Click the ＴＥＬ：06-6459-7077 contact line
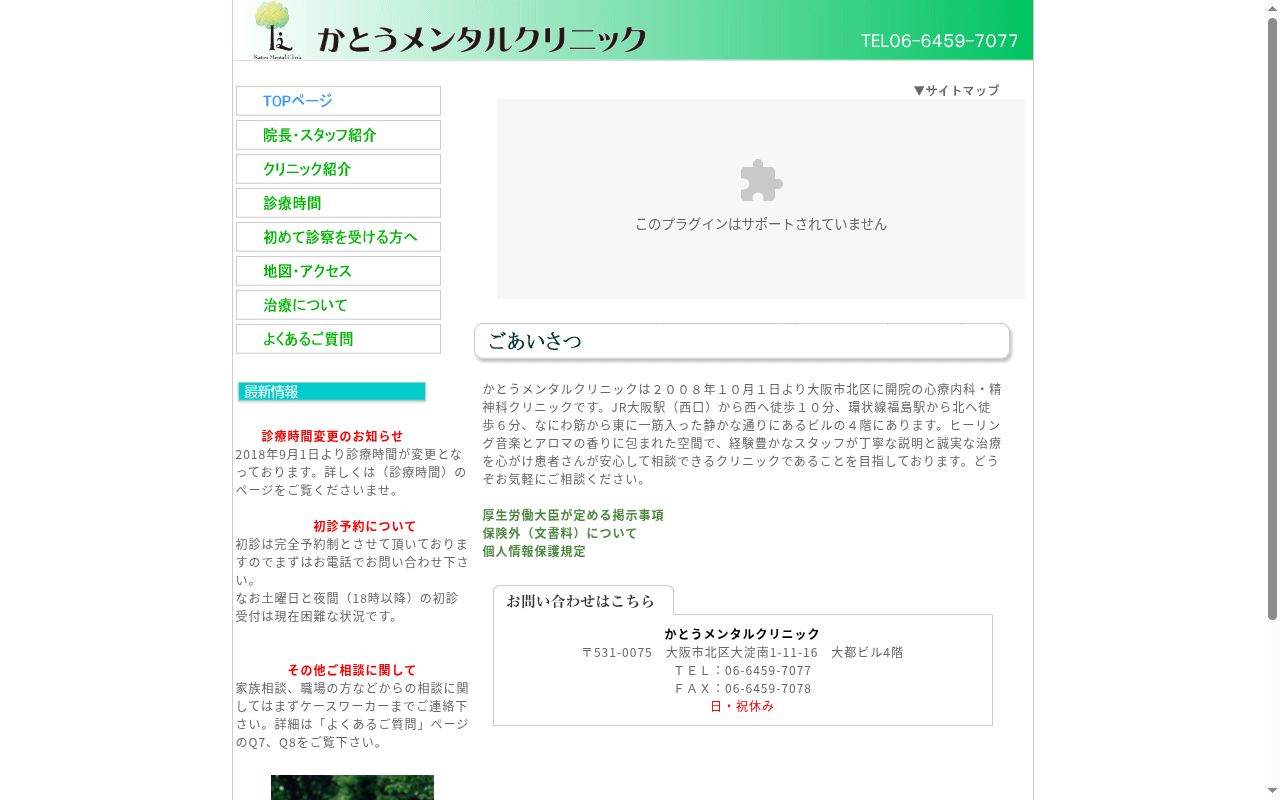 click(x=742, y=670)
